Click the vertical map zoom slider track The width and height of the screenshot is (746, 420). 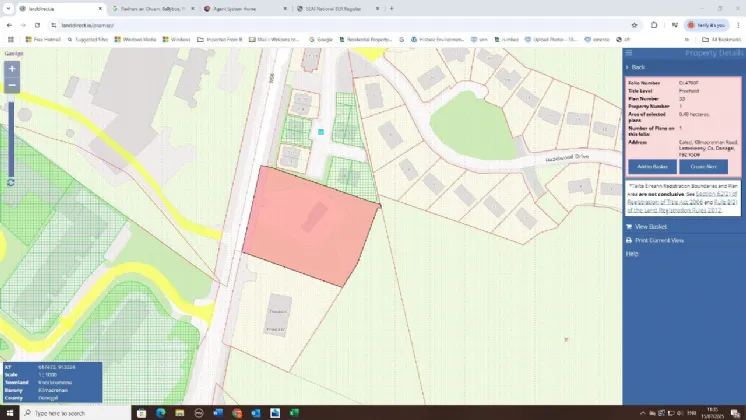click(x=10, y=135)
